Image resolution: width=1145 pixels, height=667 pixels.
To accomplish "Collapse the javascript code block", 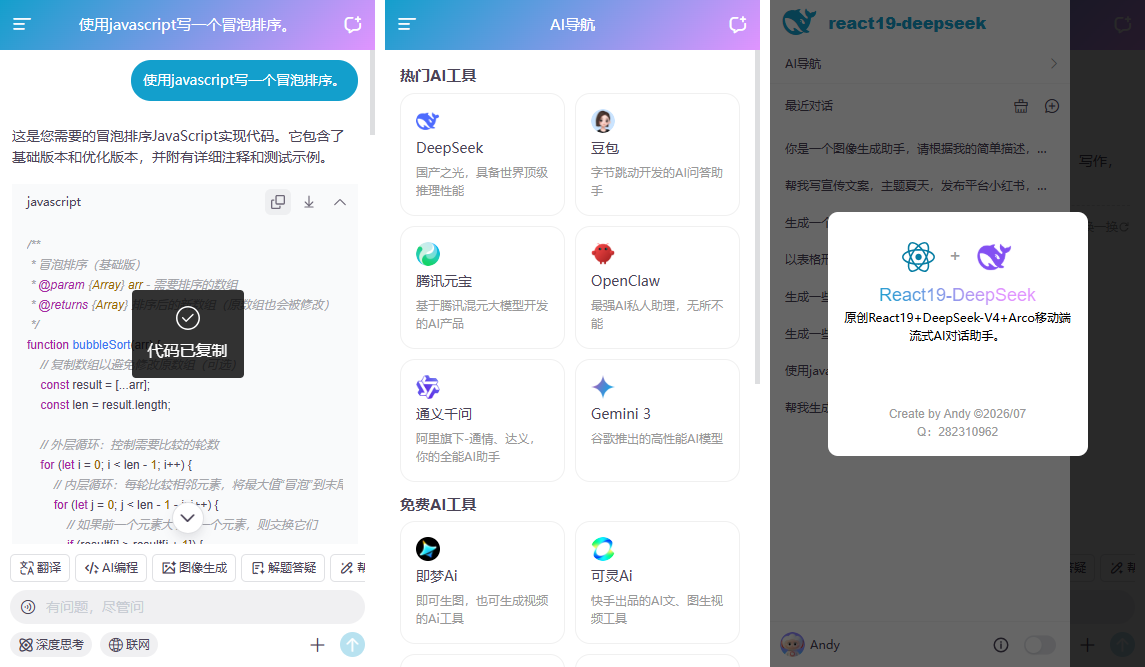I will [340, 202].
